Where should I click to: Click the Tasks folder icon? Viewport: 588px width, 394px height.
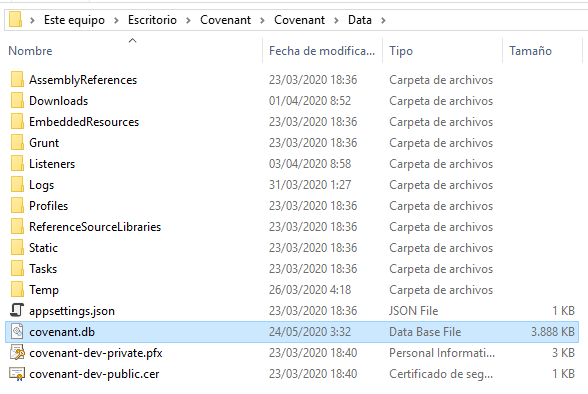tap(17, 268)
